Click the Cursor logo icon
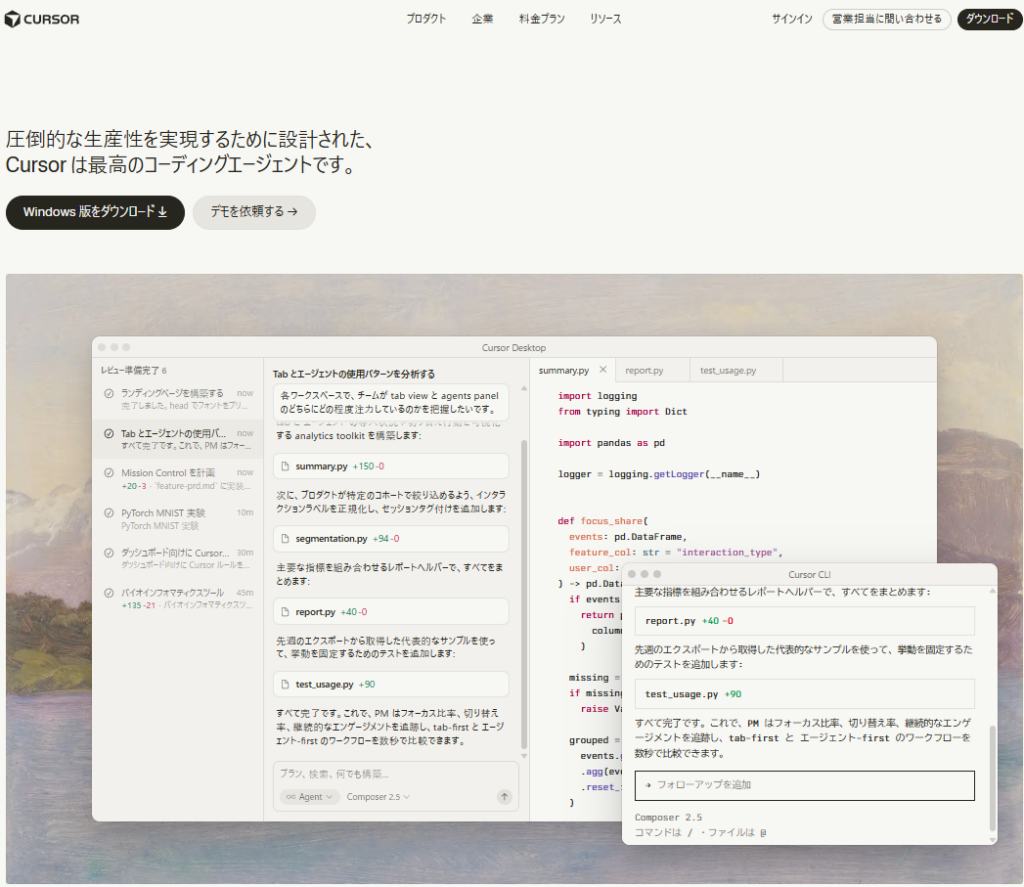1024x887 pixels. point(12,19)
